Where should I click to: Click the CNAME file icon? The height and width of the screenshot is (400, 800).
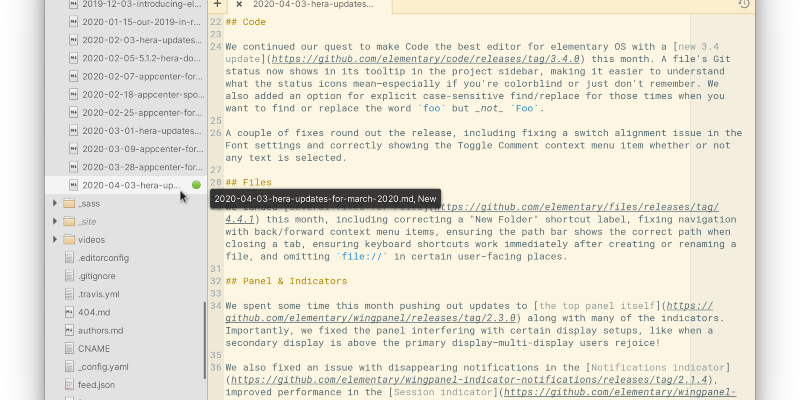(x=69, y=348)
